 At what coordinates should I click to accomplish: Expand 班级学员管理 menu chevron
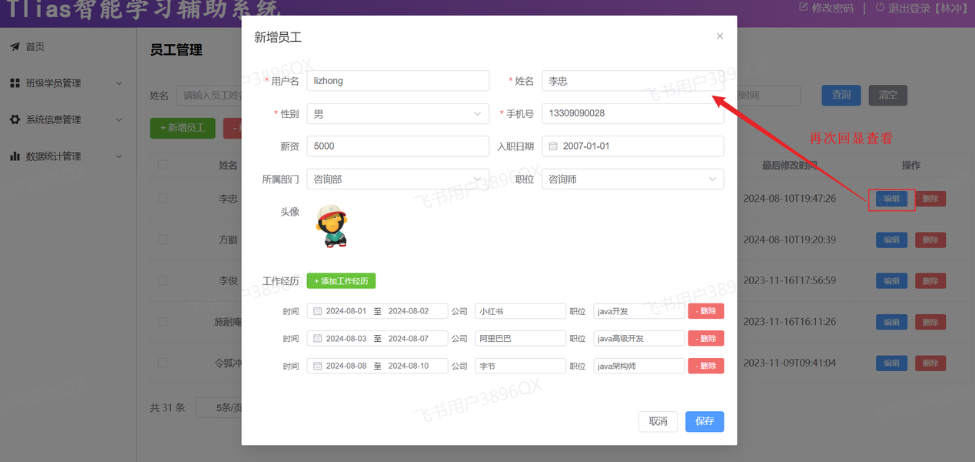click(x=119, y=83)
